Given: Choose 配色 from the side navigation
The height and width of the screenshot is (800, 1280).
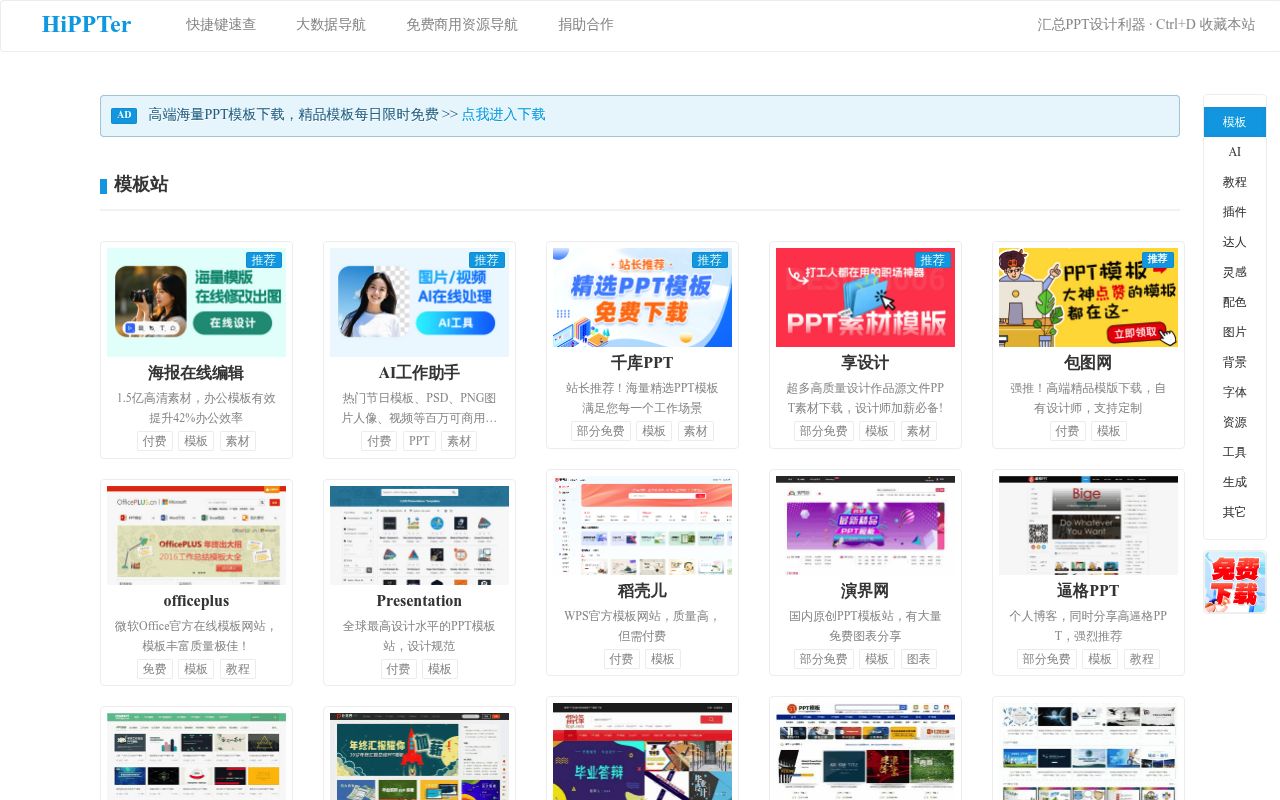Looking at the screenshot, I should click(1235, 302).
